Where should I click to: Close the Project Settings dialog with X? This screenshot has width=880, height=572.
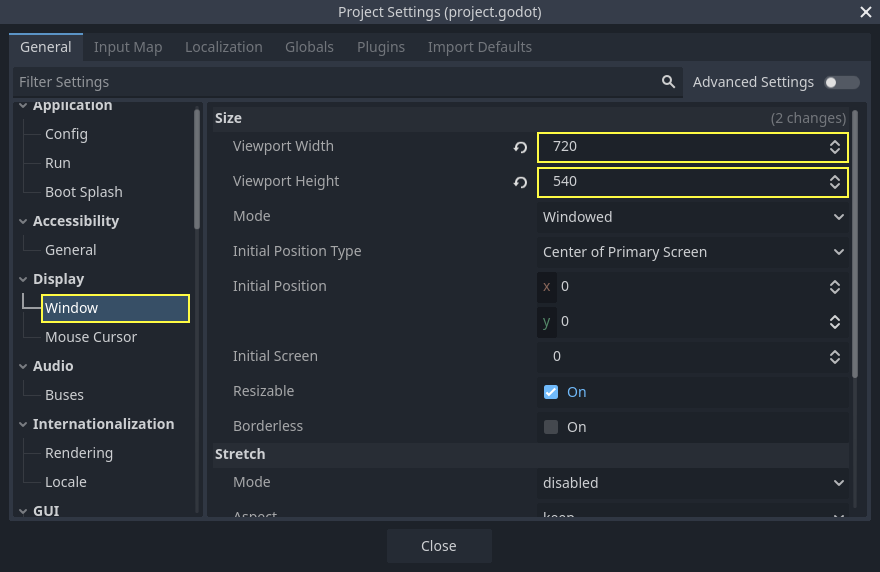coord(865,12)
